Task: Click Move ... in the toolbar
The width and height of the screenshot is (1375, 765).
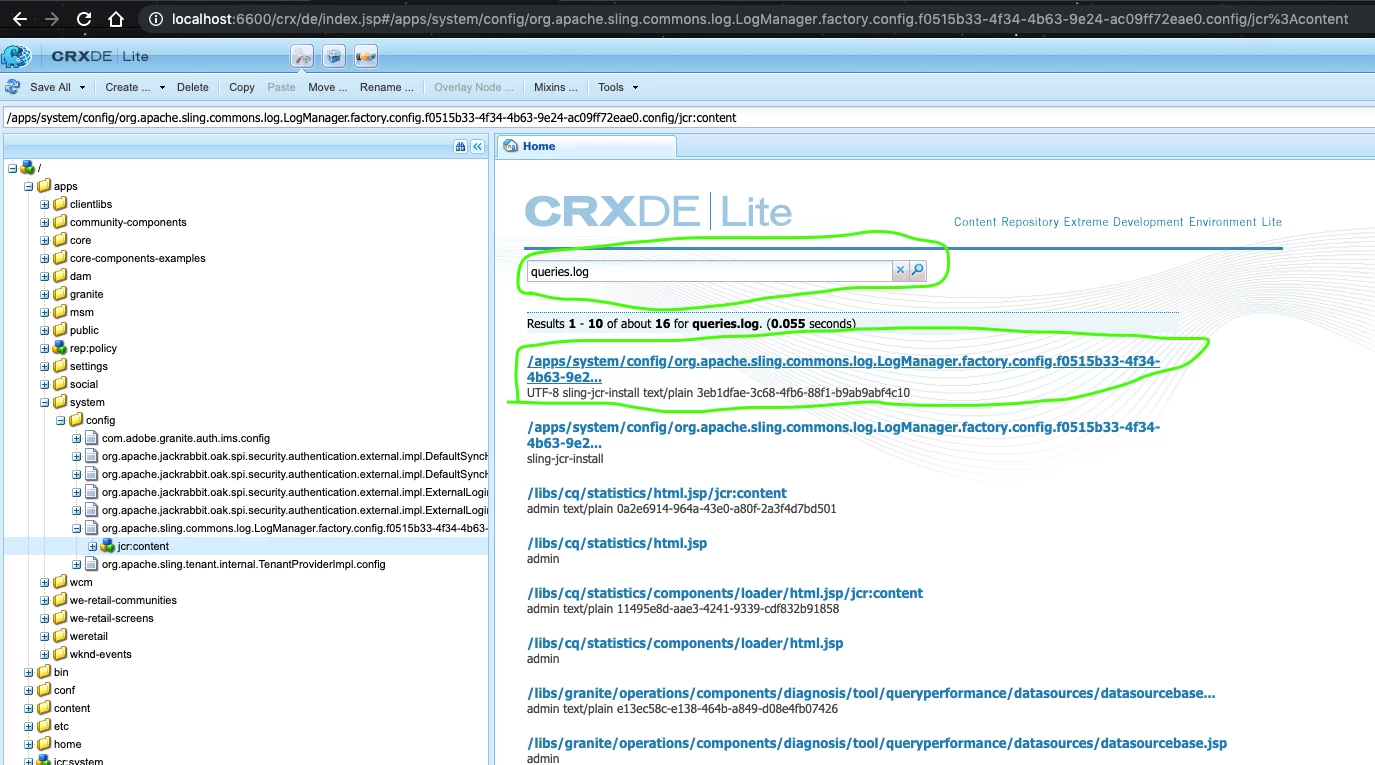Action: 328,87
